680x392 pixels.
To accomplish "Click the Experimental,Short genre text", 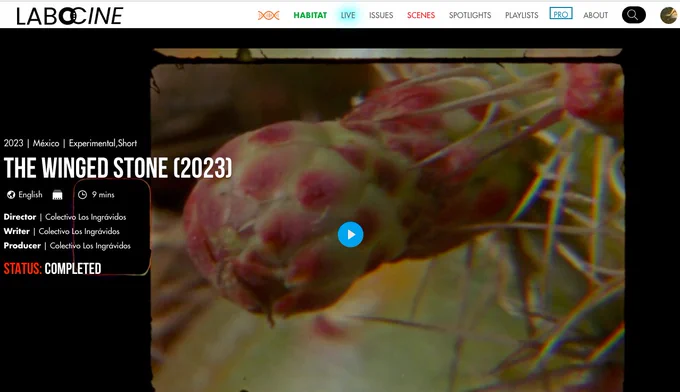I will tap(103, 143).
